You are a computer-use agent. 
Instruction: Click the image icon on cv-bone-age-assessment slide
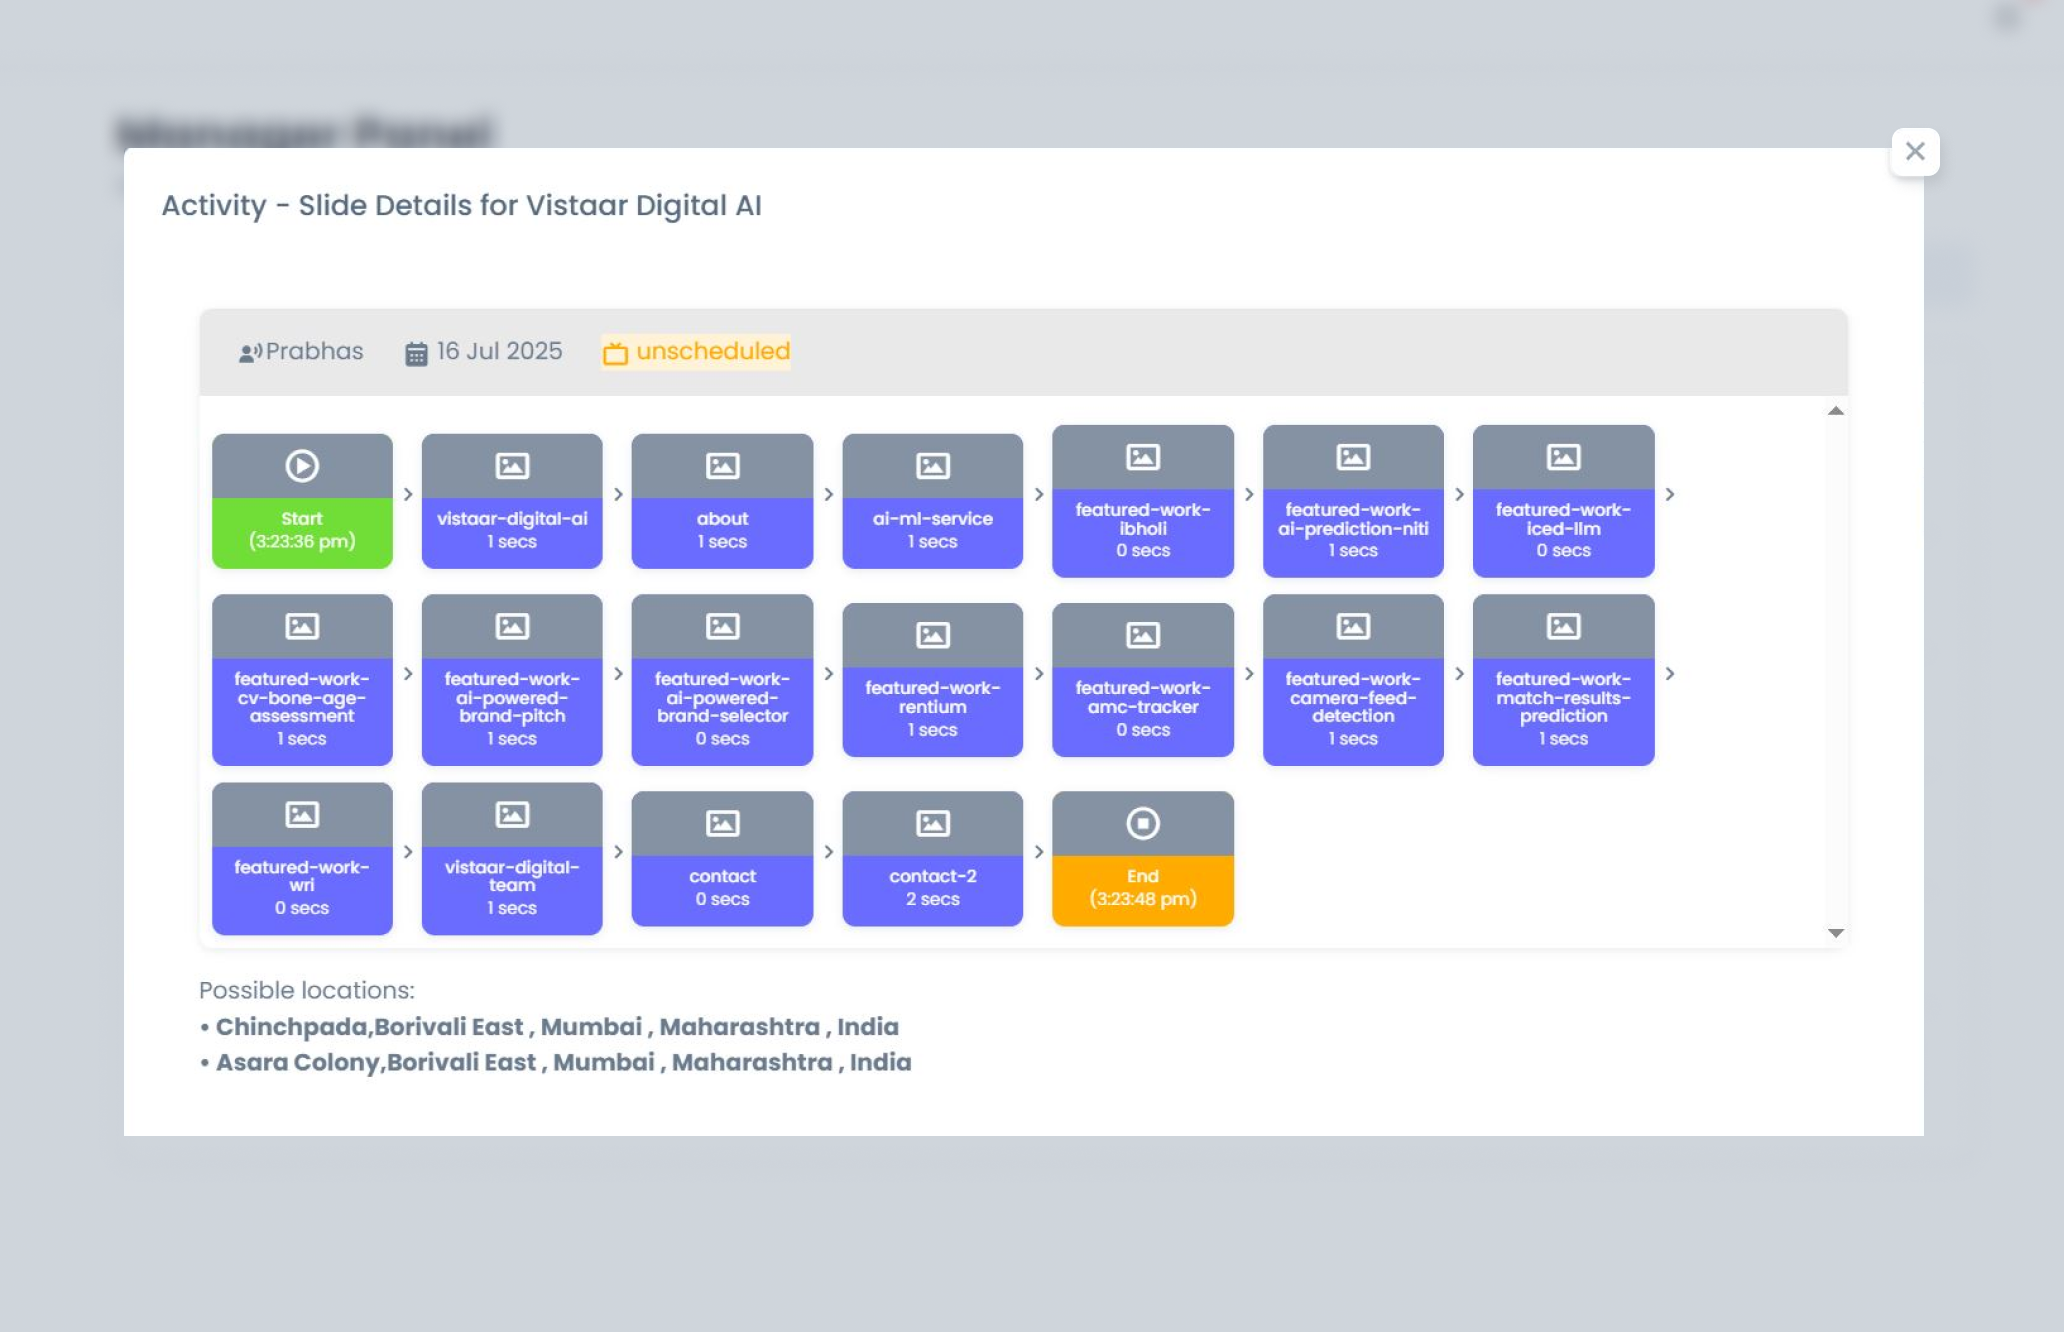tap(302, 626)
